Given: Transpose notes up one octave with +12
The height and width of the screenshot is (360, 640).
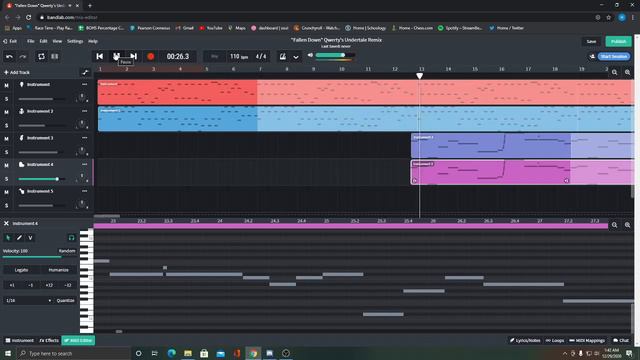Looking at the screenshot, I should [x=49, y=285].
